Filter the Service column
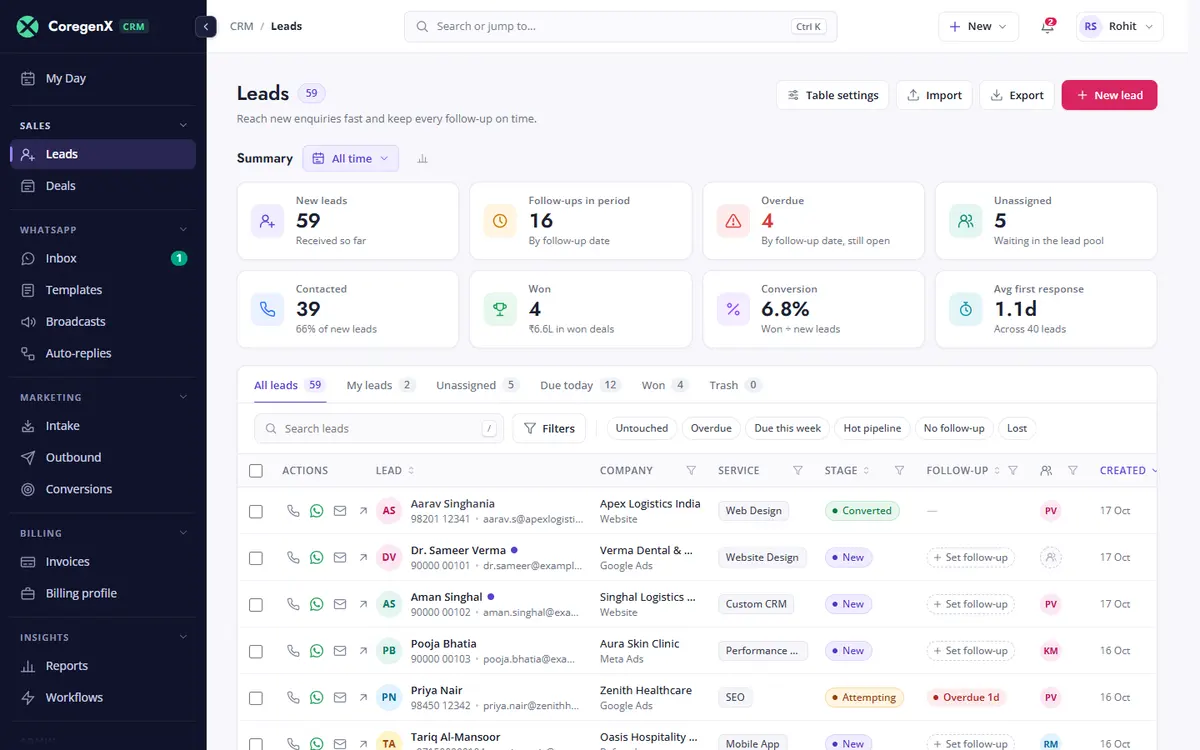Screen dimensions: 1200x750 pos(798,470)
